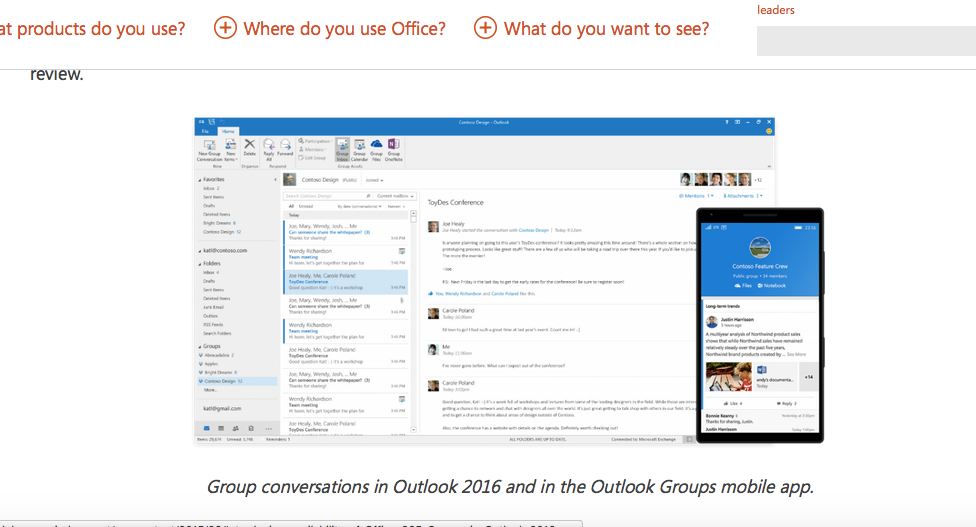Click the Delete icon in the ribbon
This screenshot has width=976, height=527.
(250, 148)
